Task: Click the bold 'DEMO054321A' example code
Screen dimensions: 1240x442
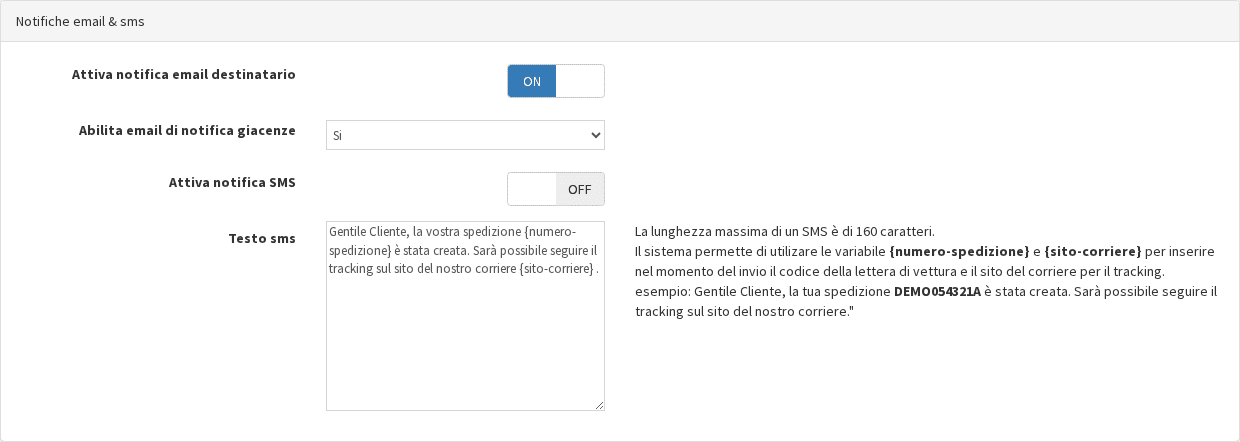Action: point(937,292)
